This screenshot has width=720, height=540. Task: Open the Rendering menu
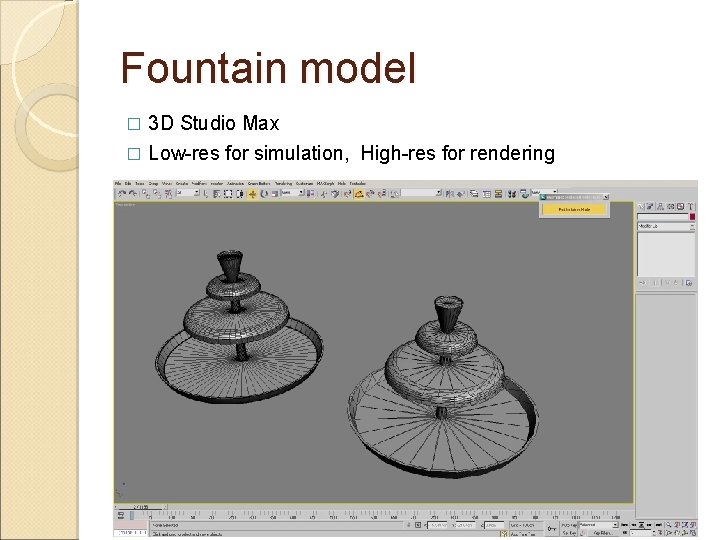283,184
